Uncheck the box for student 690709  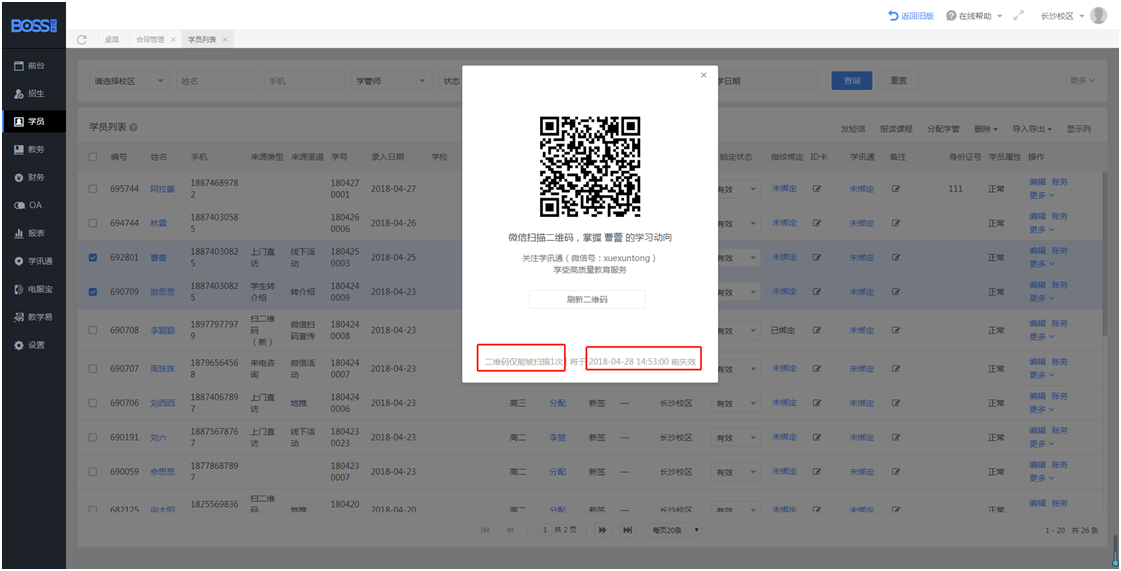pyautogui.click(x=93, y=292)
